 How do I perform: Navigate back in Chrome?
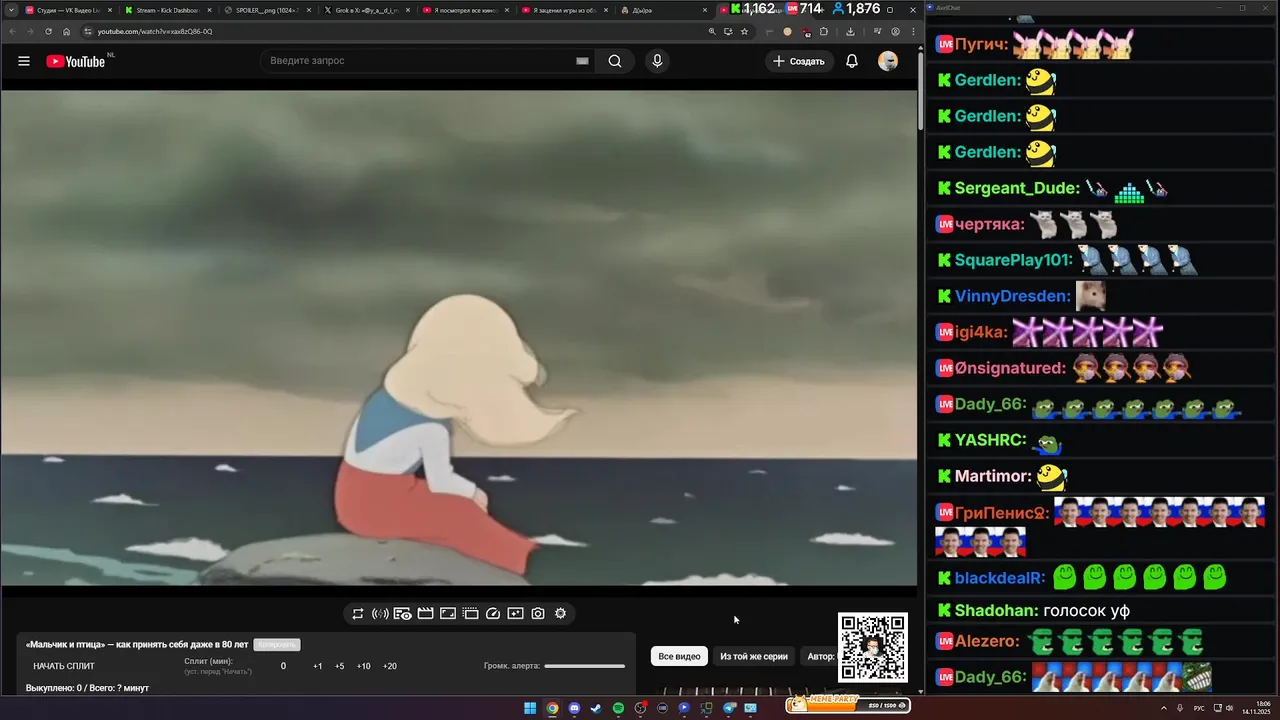click(x=11, y=31)
